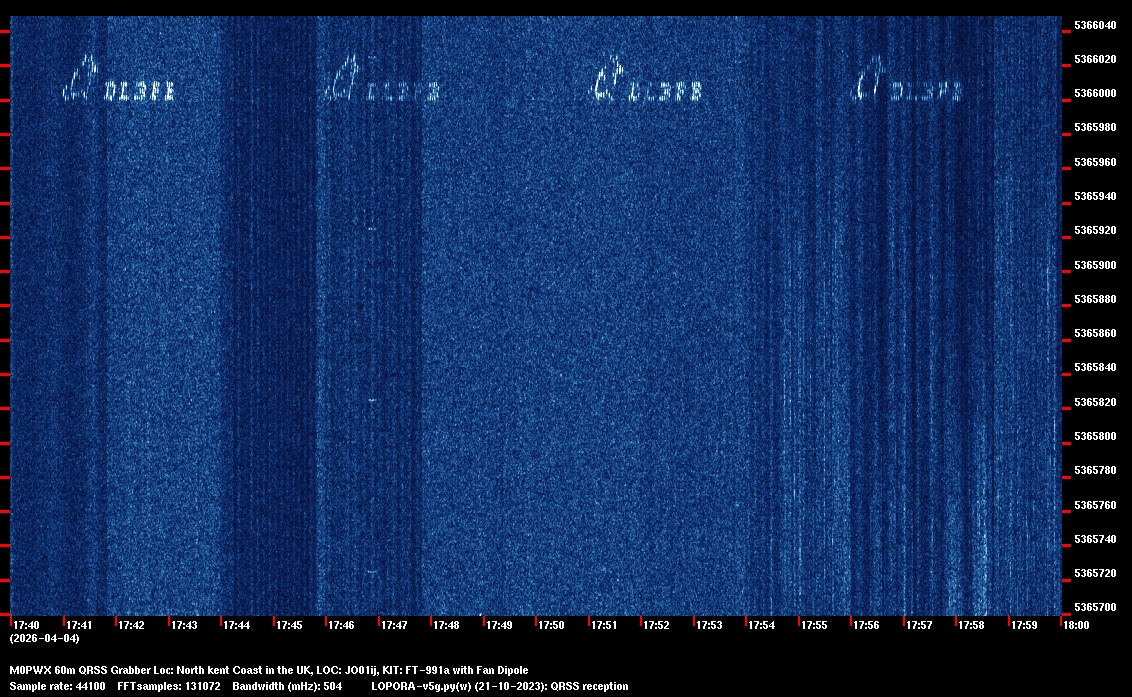
Task: Choose the 5365740 frequency scale value
Action: (x=1095, y=540)
